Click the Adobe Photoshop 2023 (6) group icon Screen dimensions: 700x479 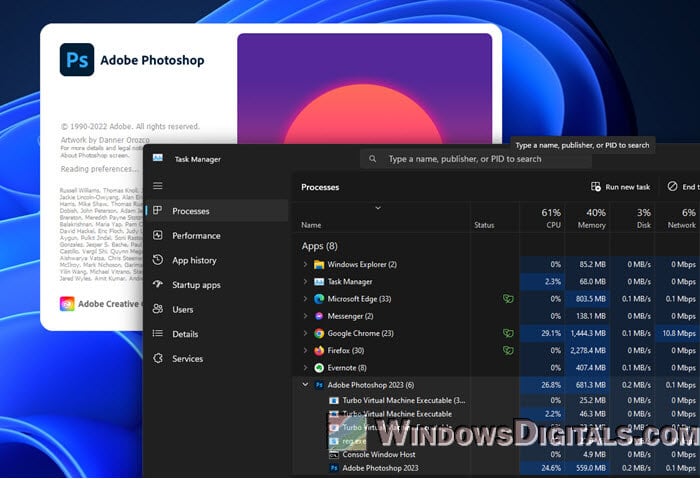click(319, 385)
